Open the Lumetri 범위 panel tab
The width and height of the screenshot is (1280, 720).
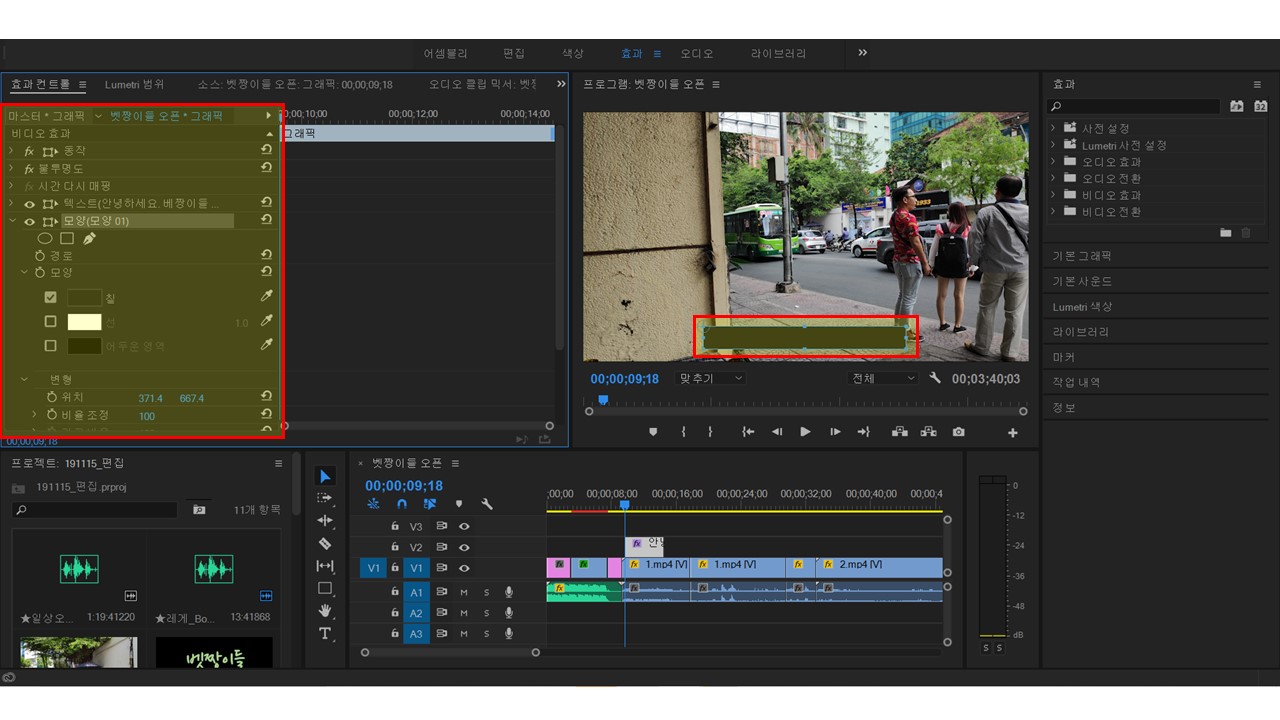point(134,85)
